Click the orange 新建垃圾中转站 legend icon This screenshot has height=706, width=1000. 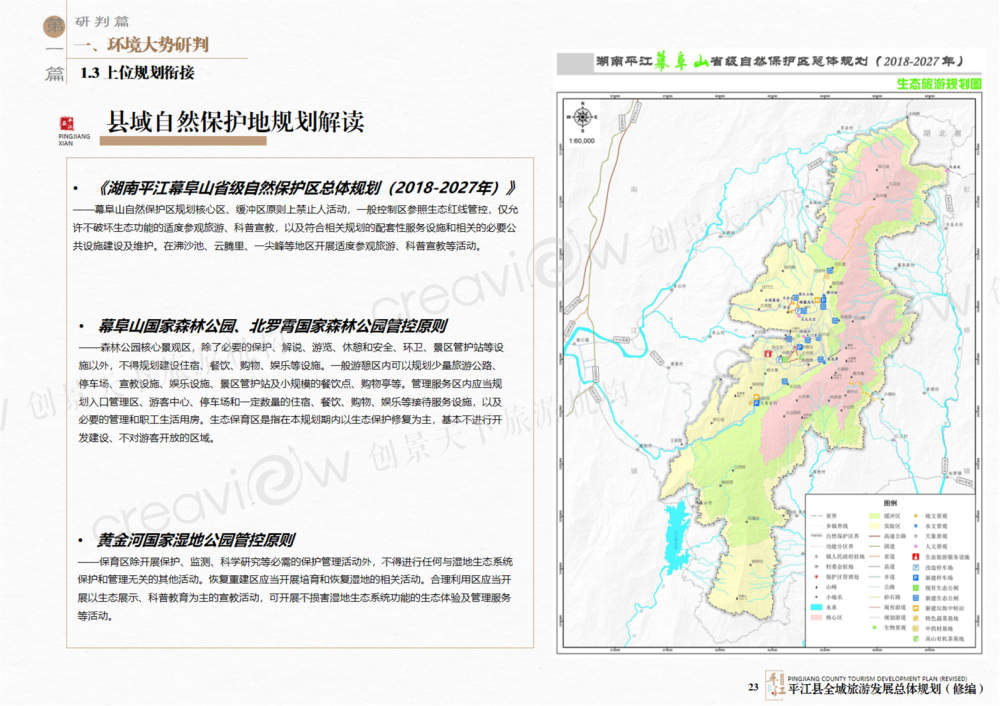point(916,608)
